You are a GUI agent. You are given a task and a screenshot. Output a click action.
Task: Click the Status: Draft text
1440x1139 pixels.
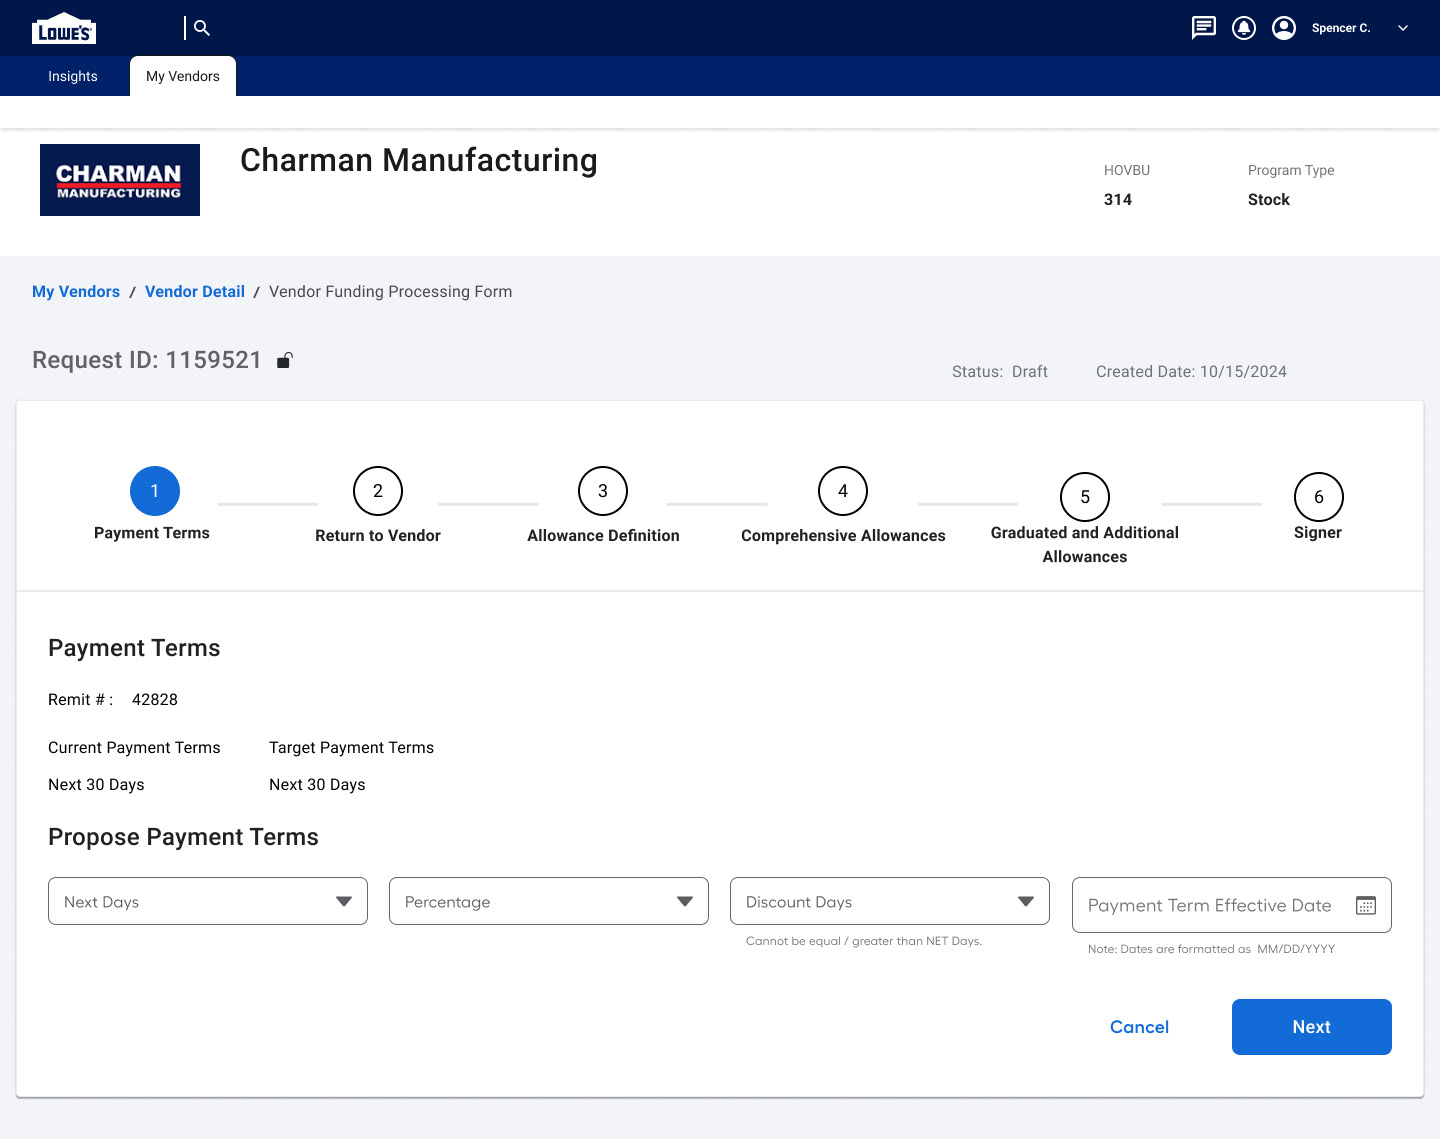(x=1000, y=372)
